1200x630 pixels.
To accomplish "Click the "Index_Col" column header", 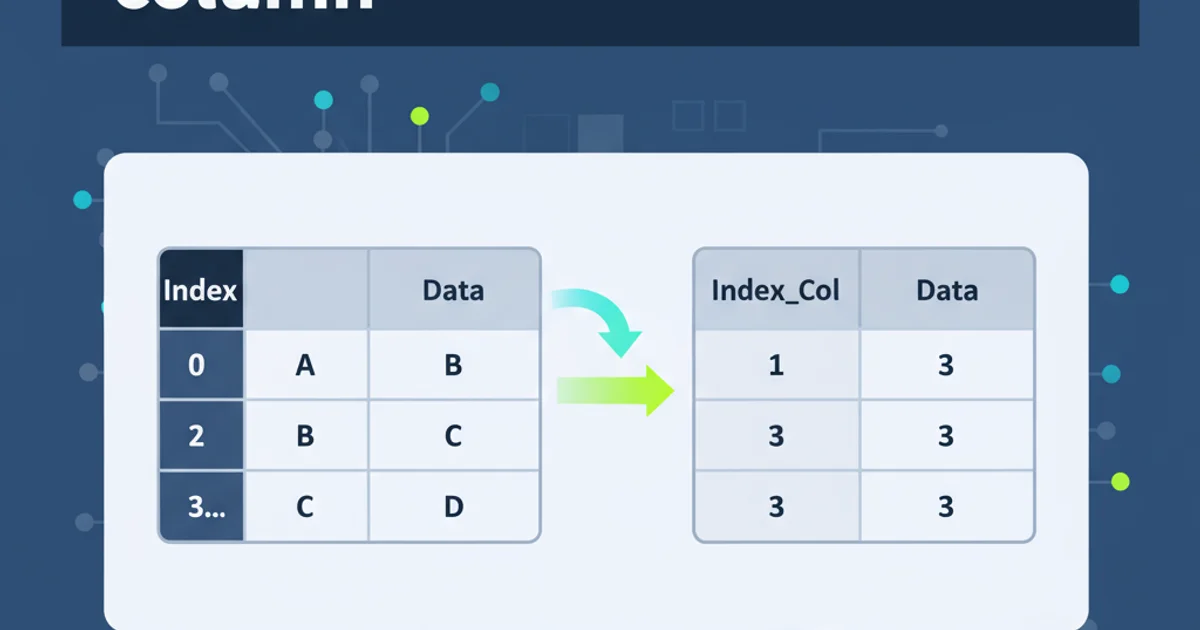I will (776, 290).
